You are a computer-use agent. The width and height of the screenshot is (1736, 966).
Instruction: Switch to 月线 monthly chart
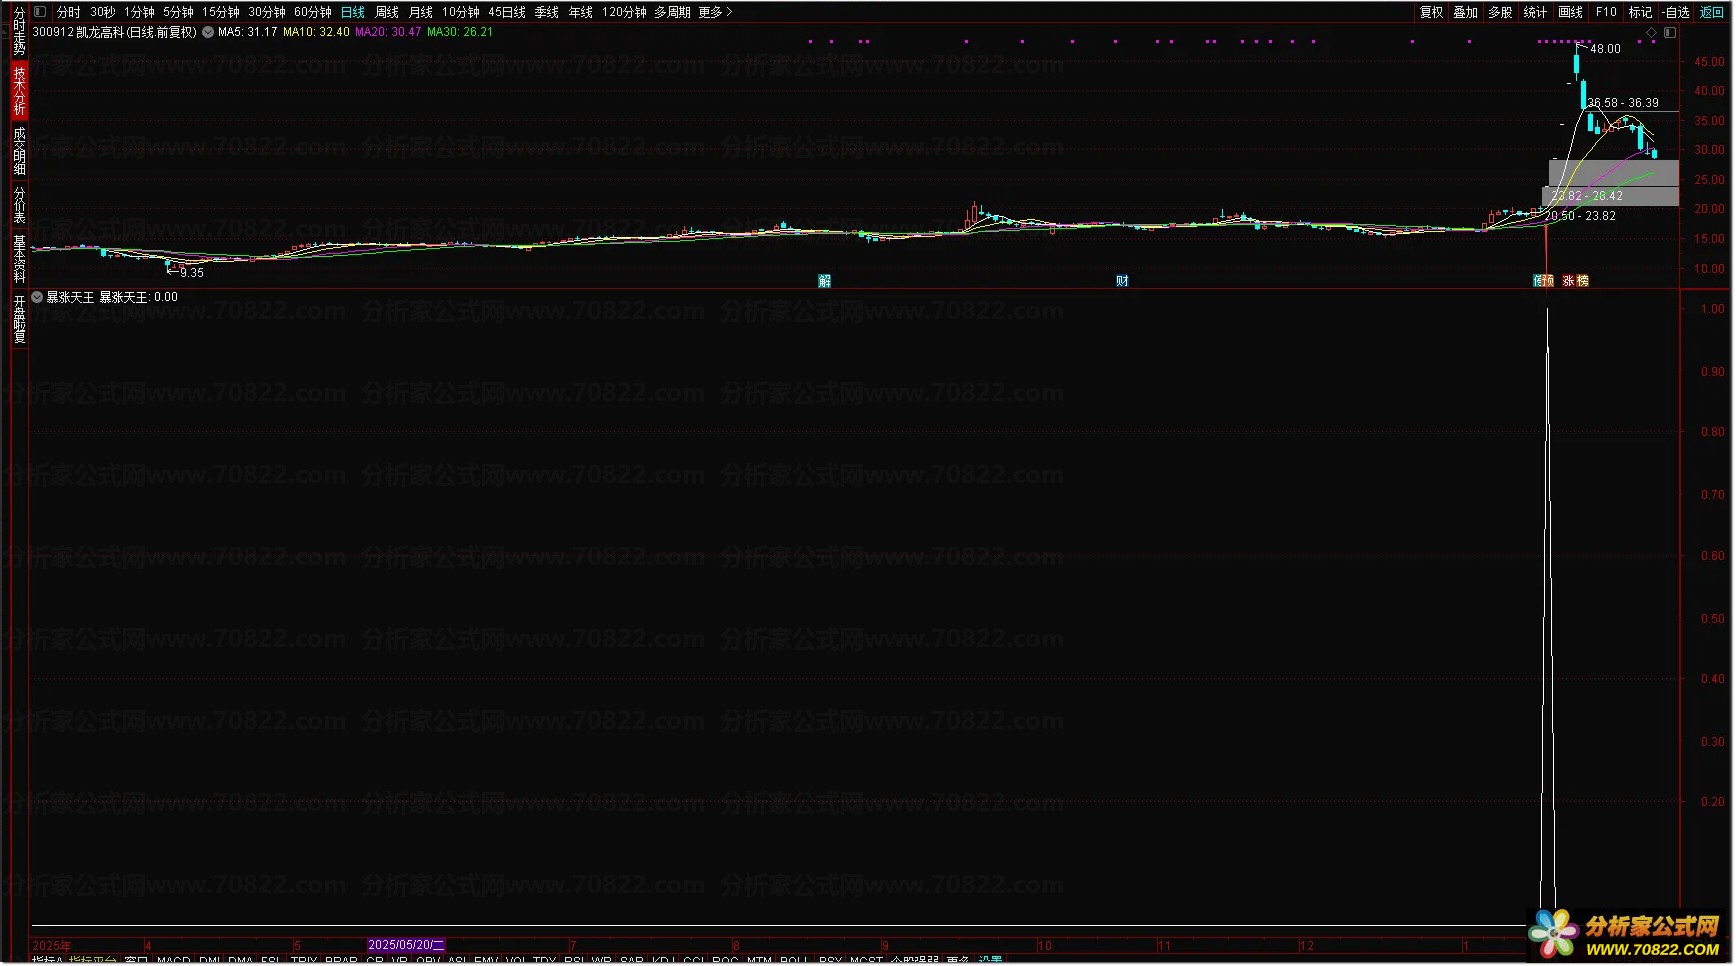coord(421,12)
